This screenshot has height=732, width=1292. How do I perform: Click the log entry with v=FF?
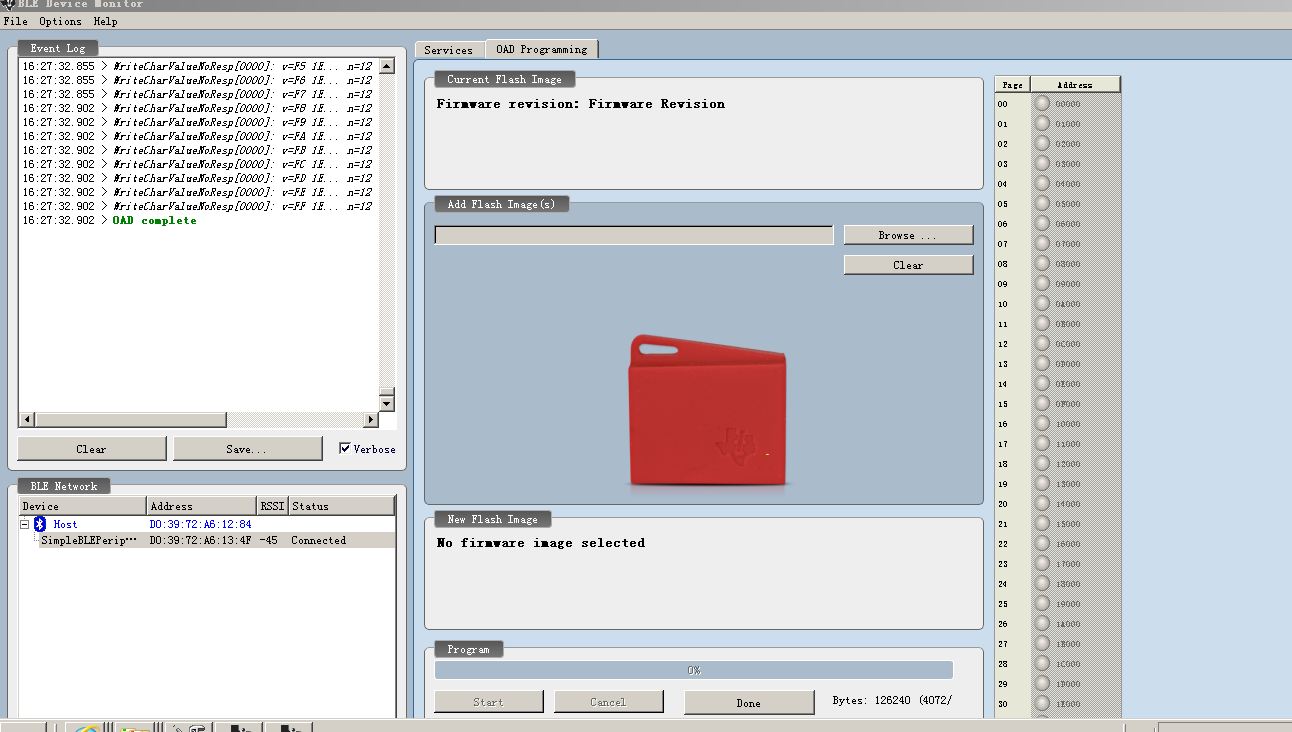click(x=198, y=206)
